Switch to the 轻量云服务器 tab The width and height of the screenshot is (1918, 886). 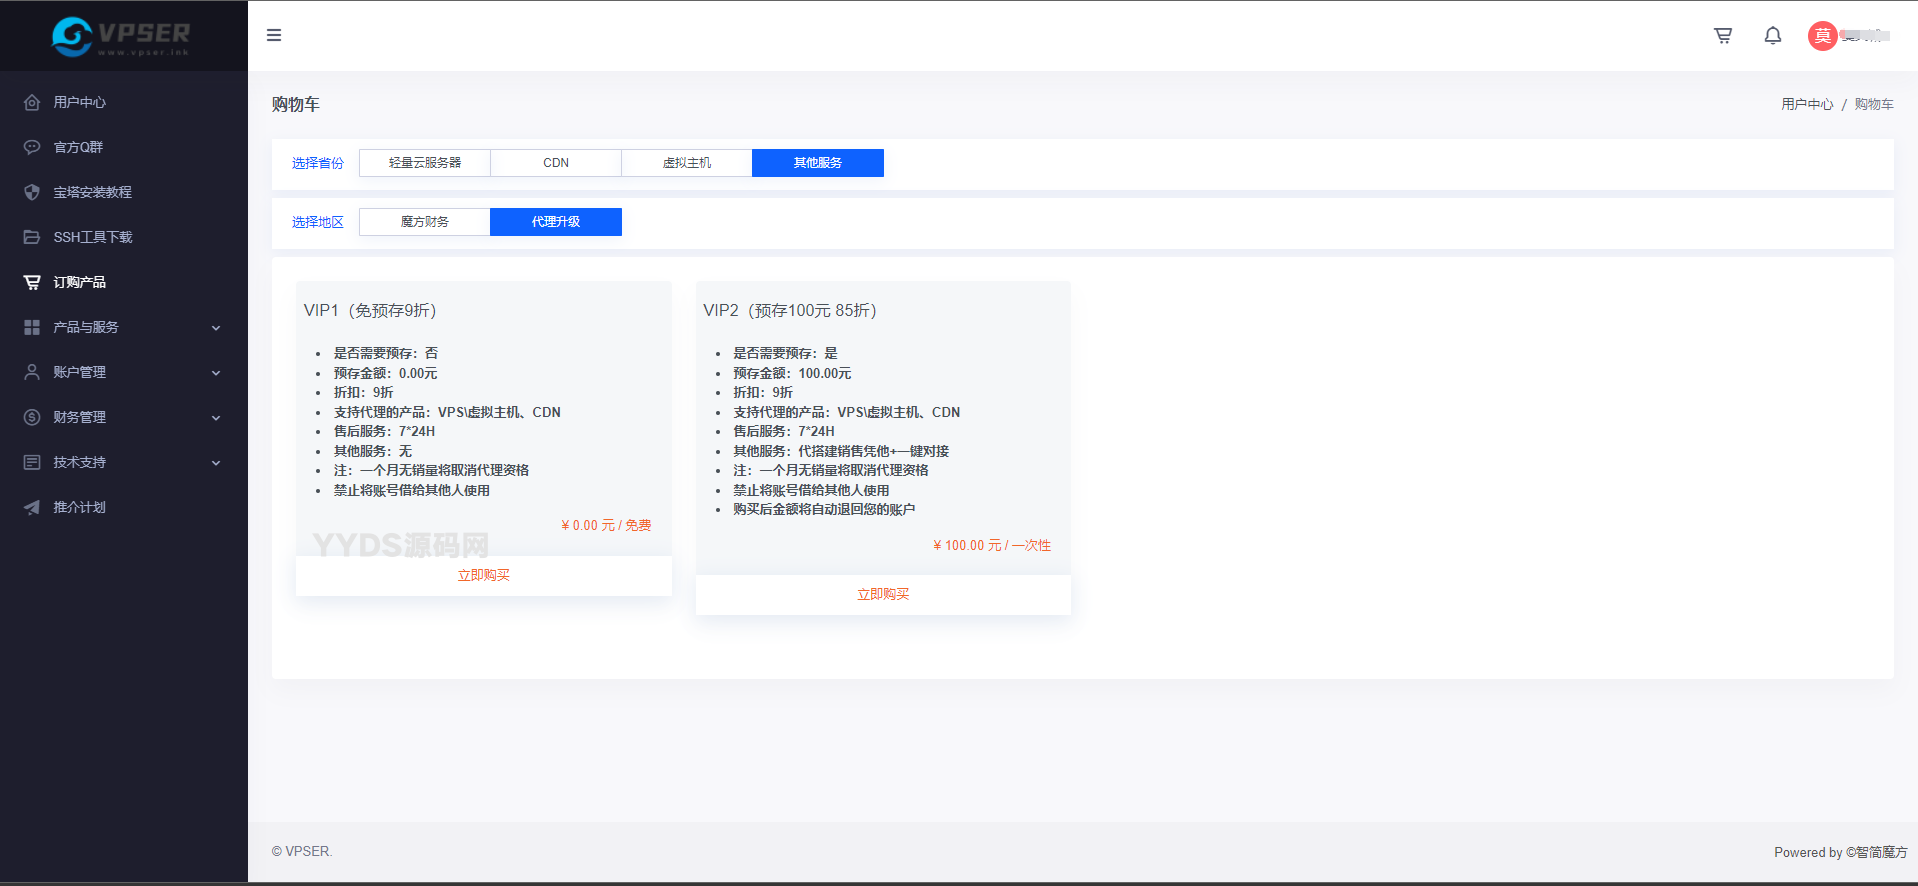coord(425,163)
